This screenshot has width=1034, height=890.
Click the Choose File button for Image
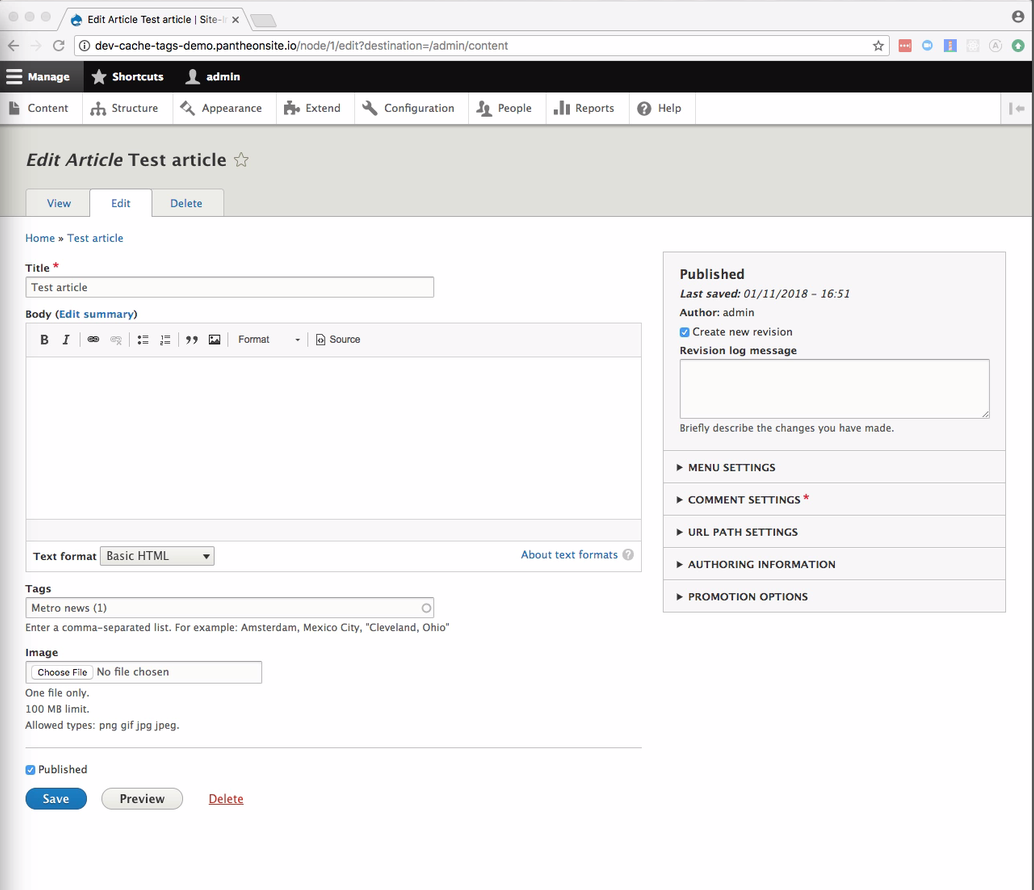pyautogui.click(x=60, y=671)
